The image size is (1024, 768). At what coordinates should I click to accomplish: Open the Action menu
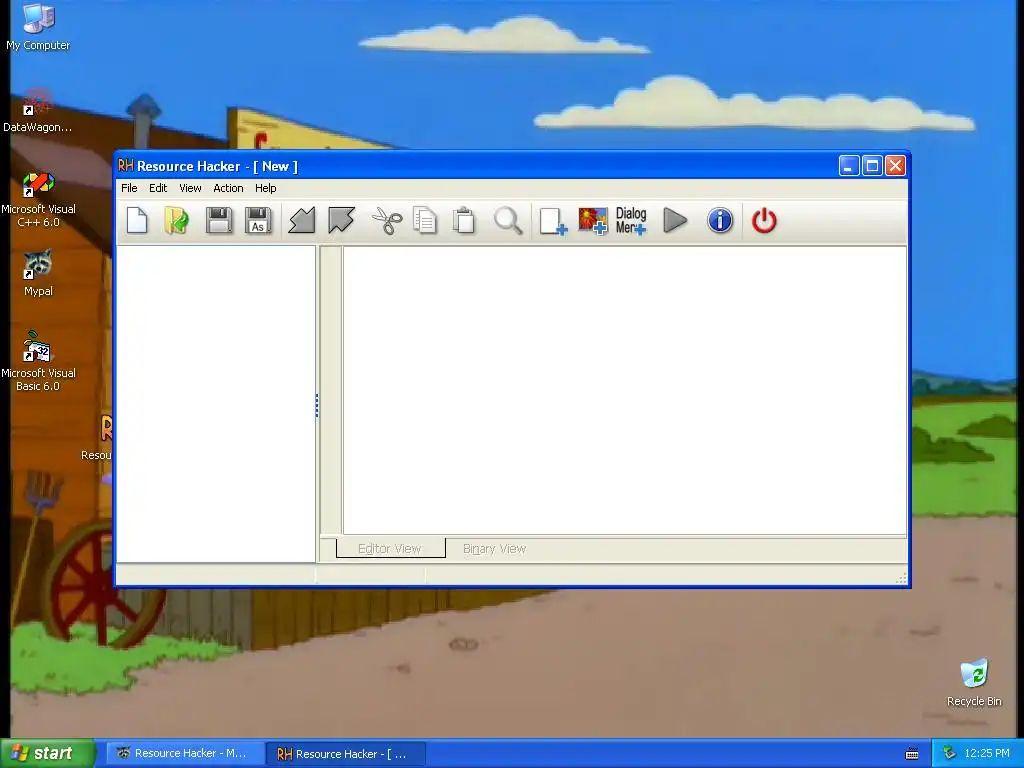pyautogui.click(x=228, y=188)
